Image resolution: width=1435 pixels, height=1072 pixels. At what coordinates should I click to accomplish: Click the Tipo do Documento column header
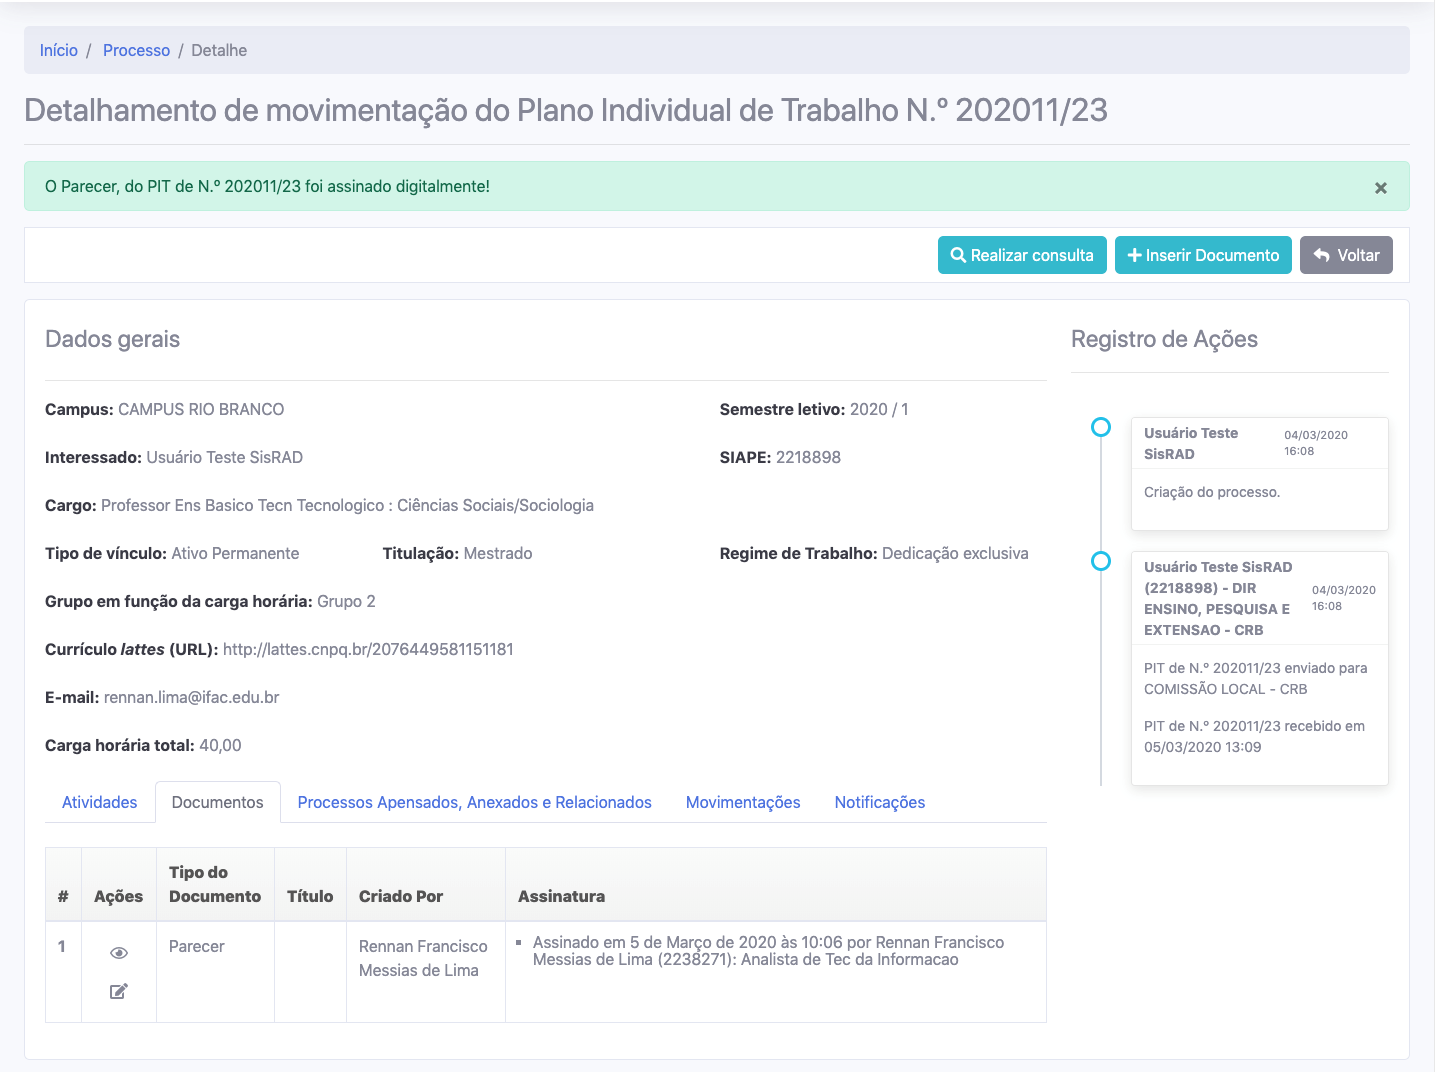pos(214,884)
